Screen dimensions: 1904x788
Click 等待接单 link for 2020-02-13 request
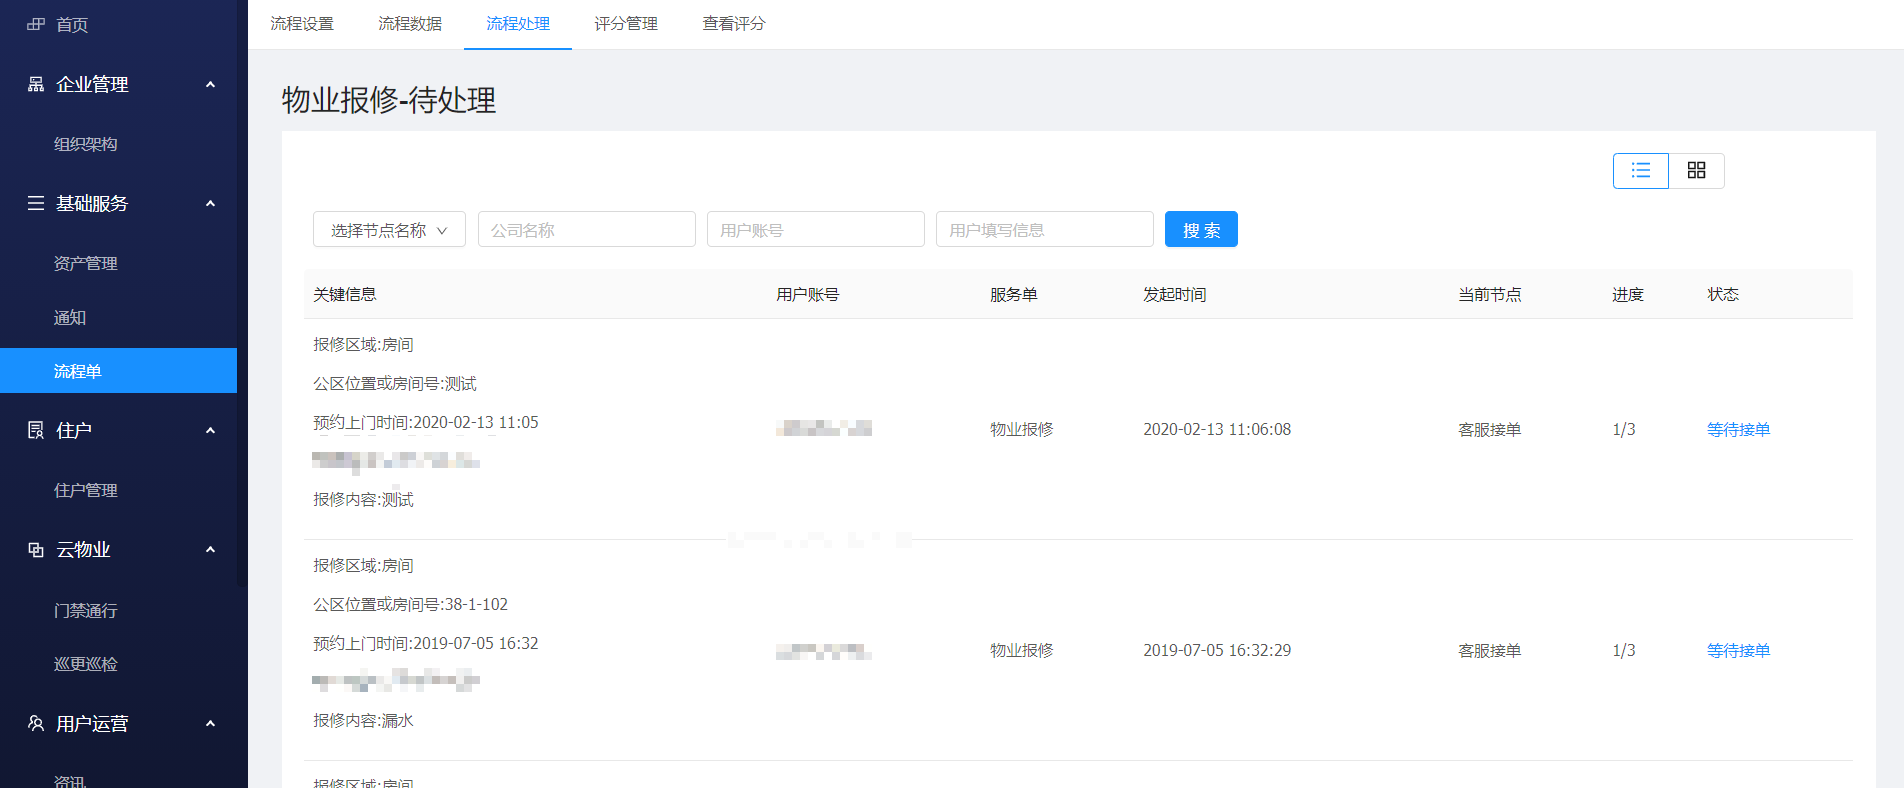[1738, 429]
